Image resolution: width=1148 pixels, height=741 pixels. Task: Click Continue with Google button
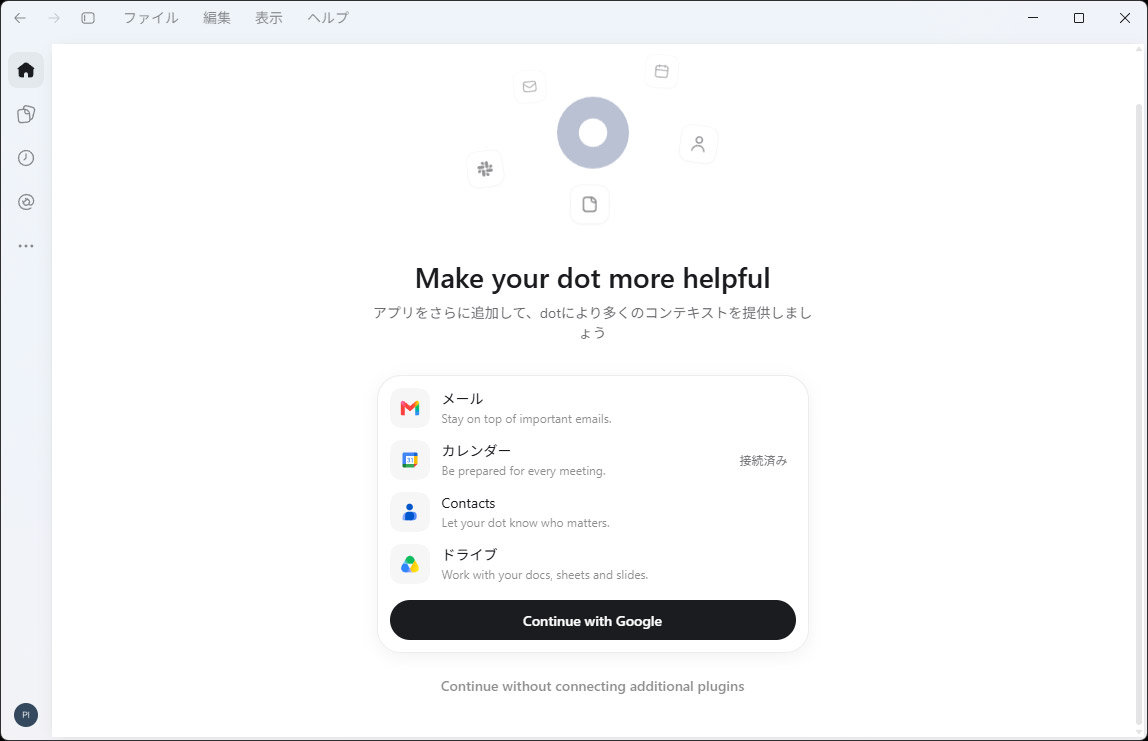[x=592, y=620]
